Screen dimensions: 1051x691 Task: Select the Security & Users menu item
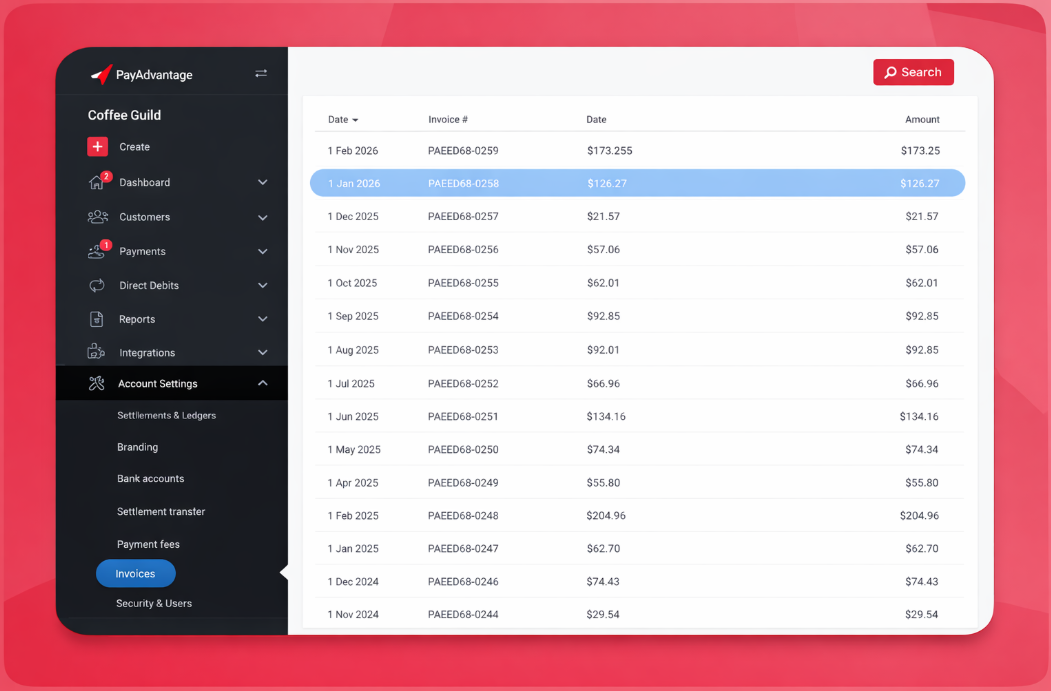coord(153,604)
